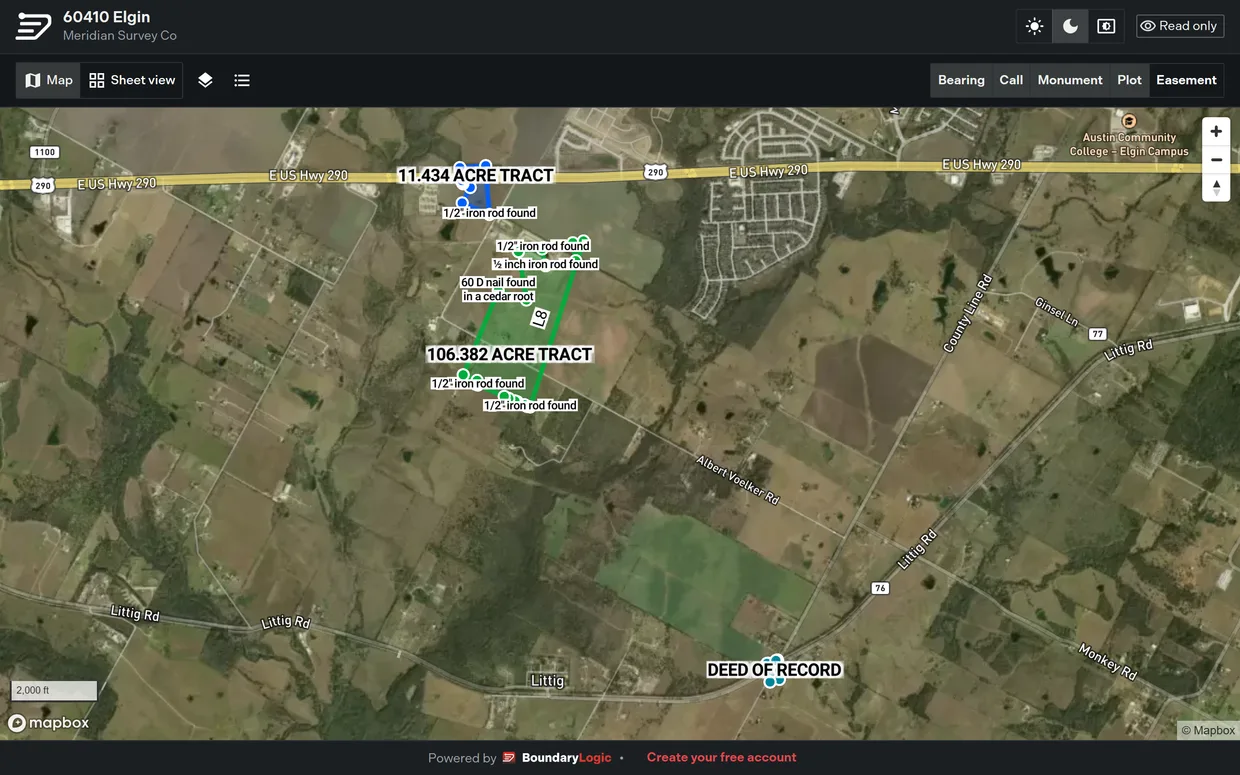Viewport: 1240px width, 775px height.
Task: Switch to dark theme moon icon
Action: (1070, 26)
